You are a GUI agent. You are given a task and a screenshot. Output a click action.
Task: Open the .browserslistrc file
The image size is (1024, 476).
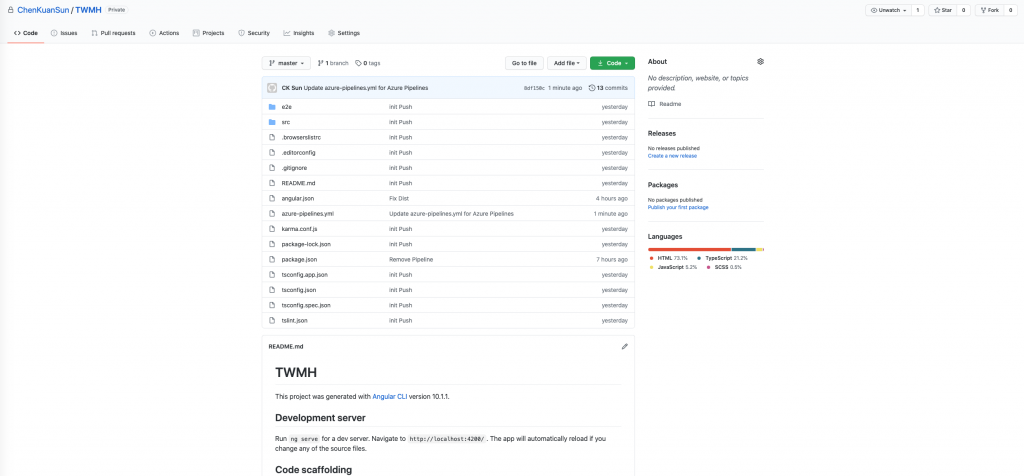click(x=301, y=137)
